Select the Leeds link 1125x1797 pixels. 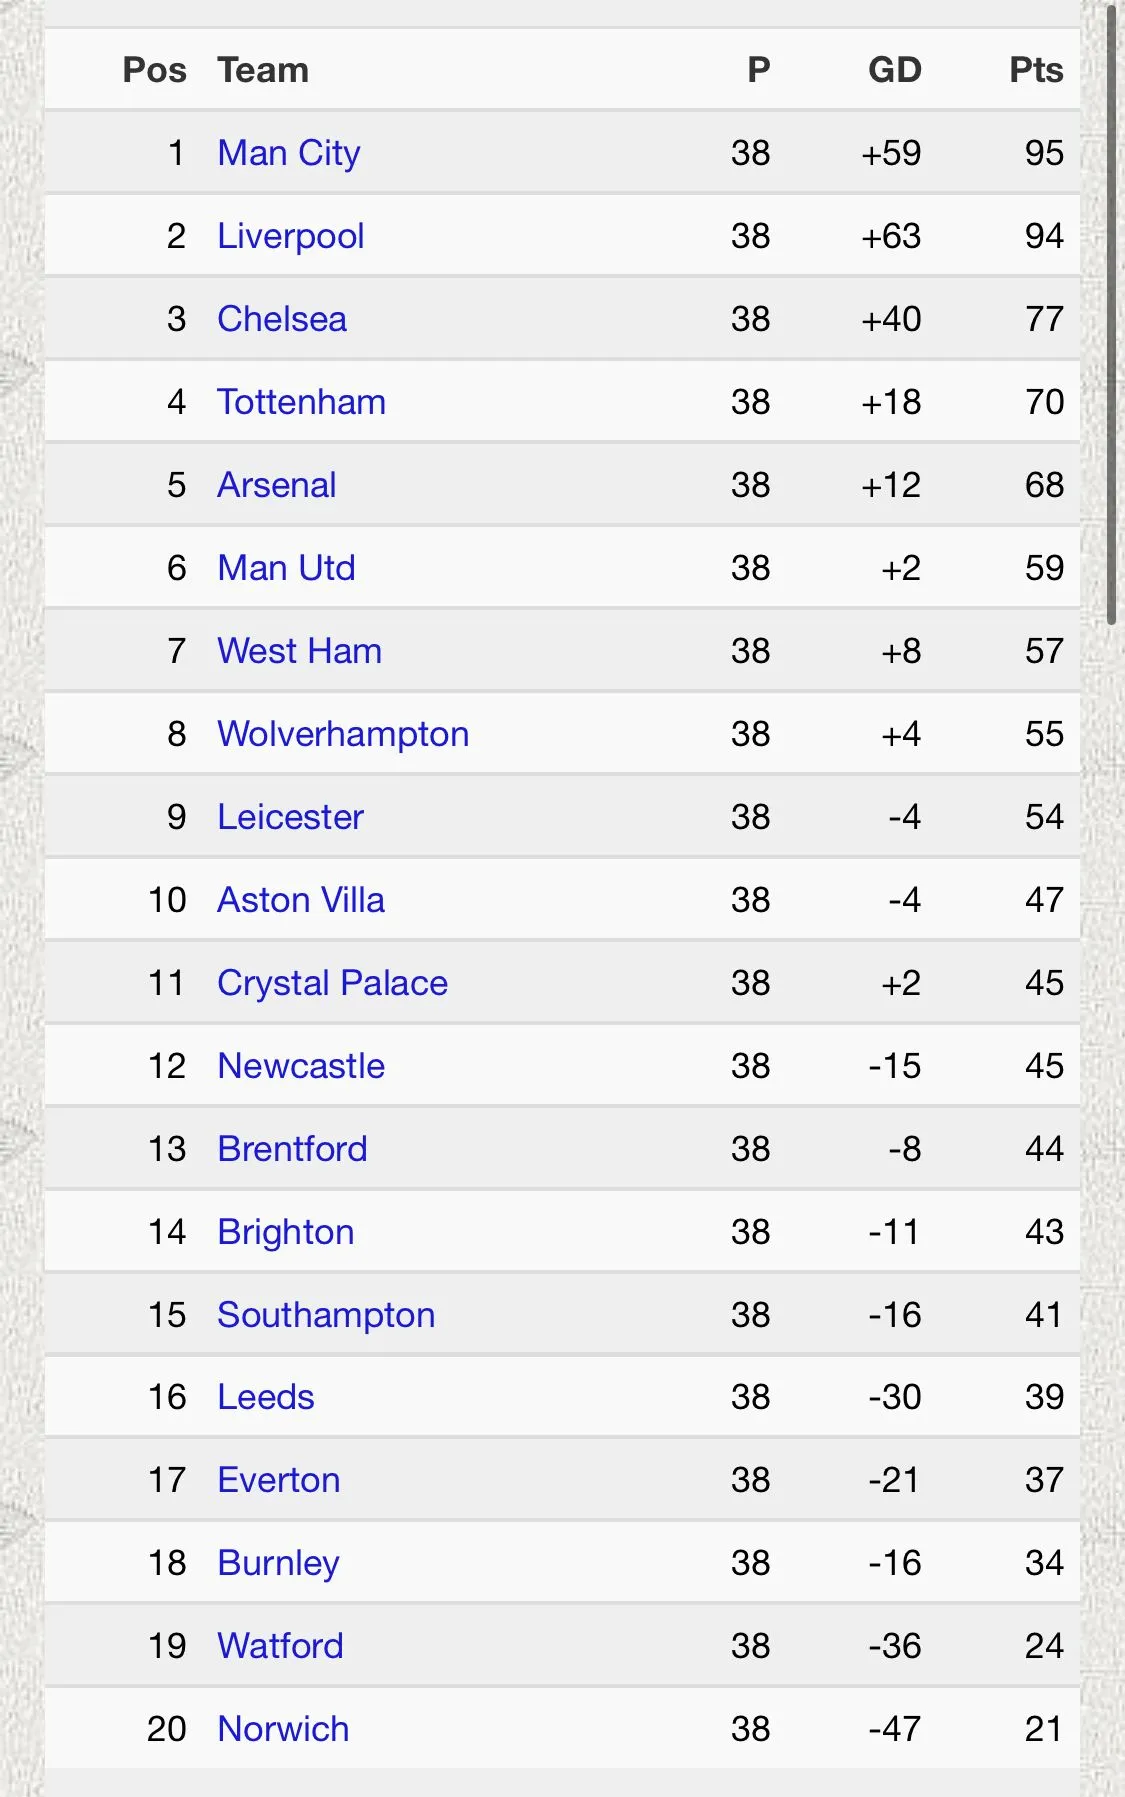pyautogui.click(x=266, y=1397)
